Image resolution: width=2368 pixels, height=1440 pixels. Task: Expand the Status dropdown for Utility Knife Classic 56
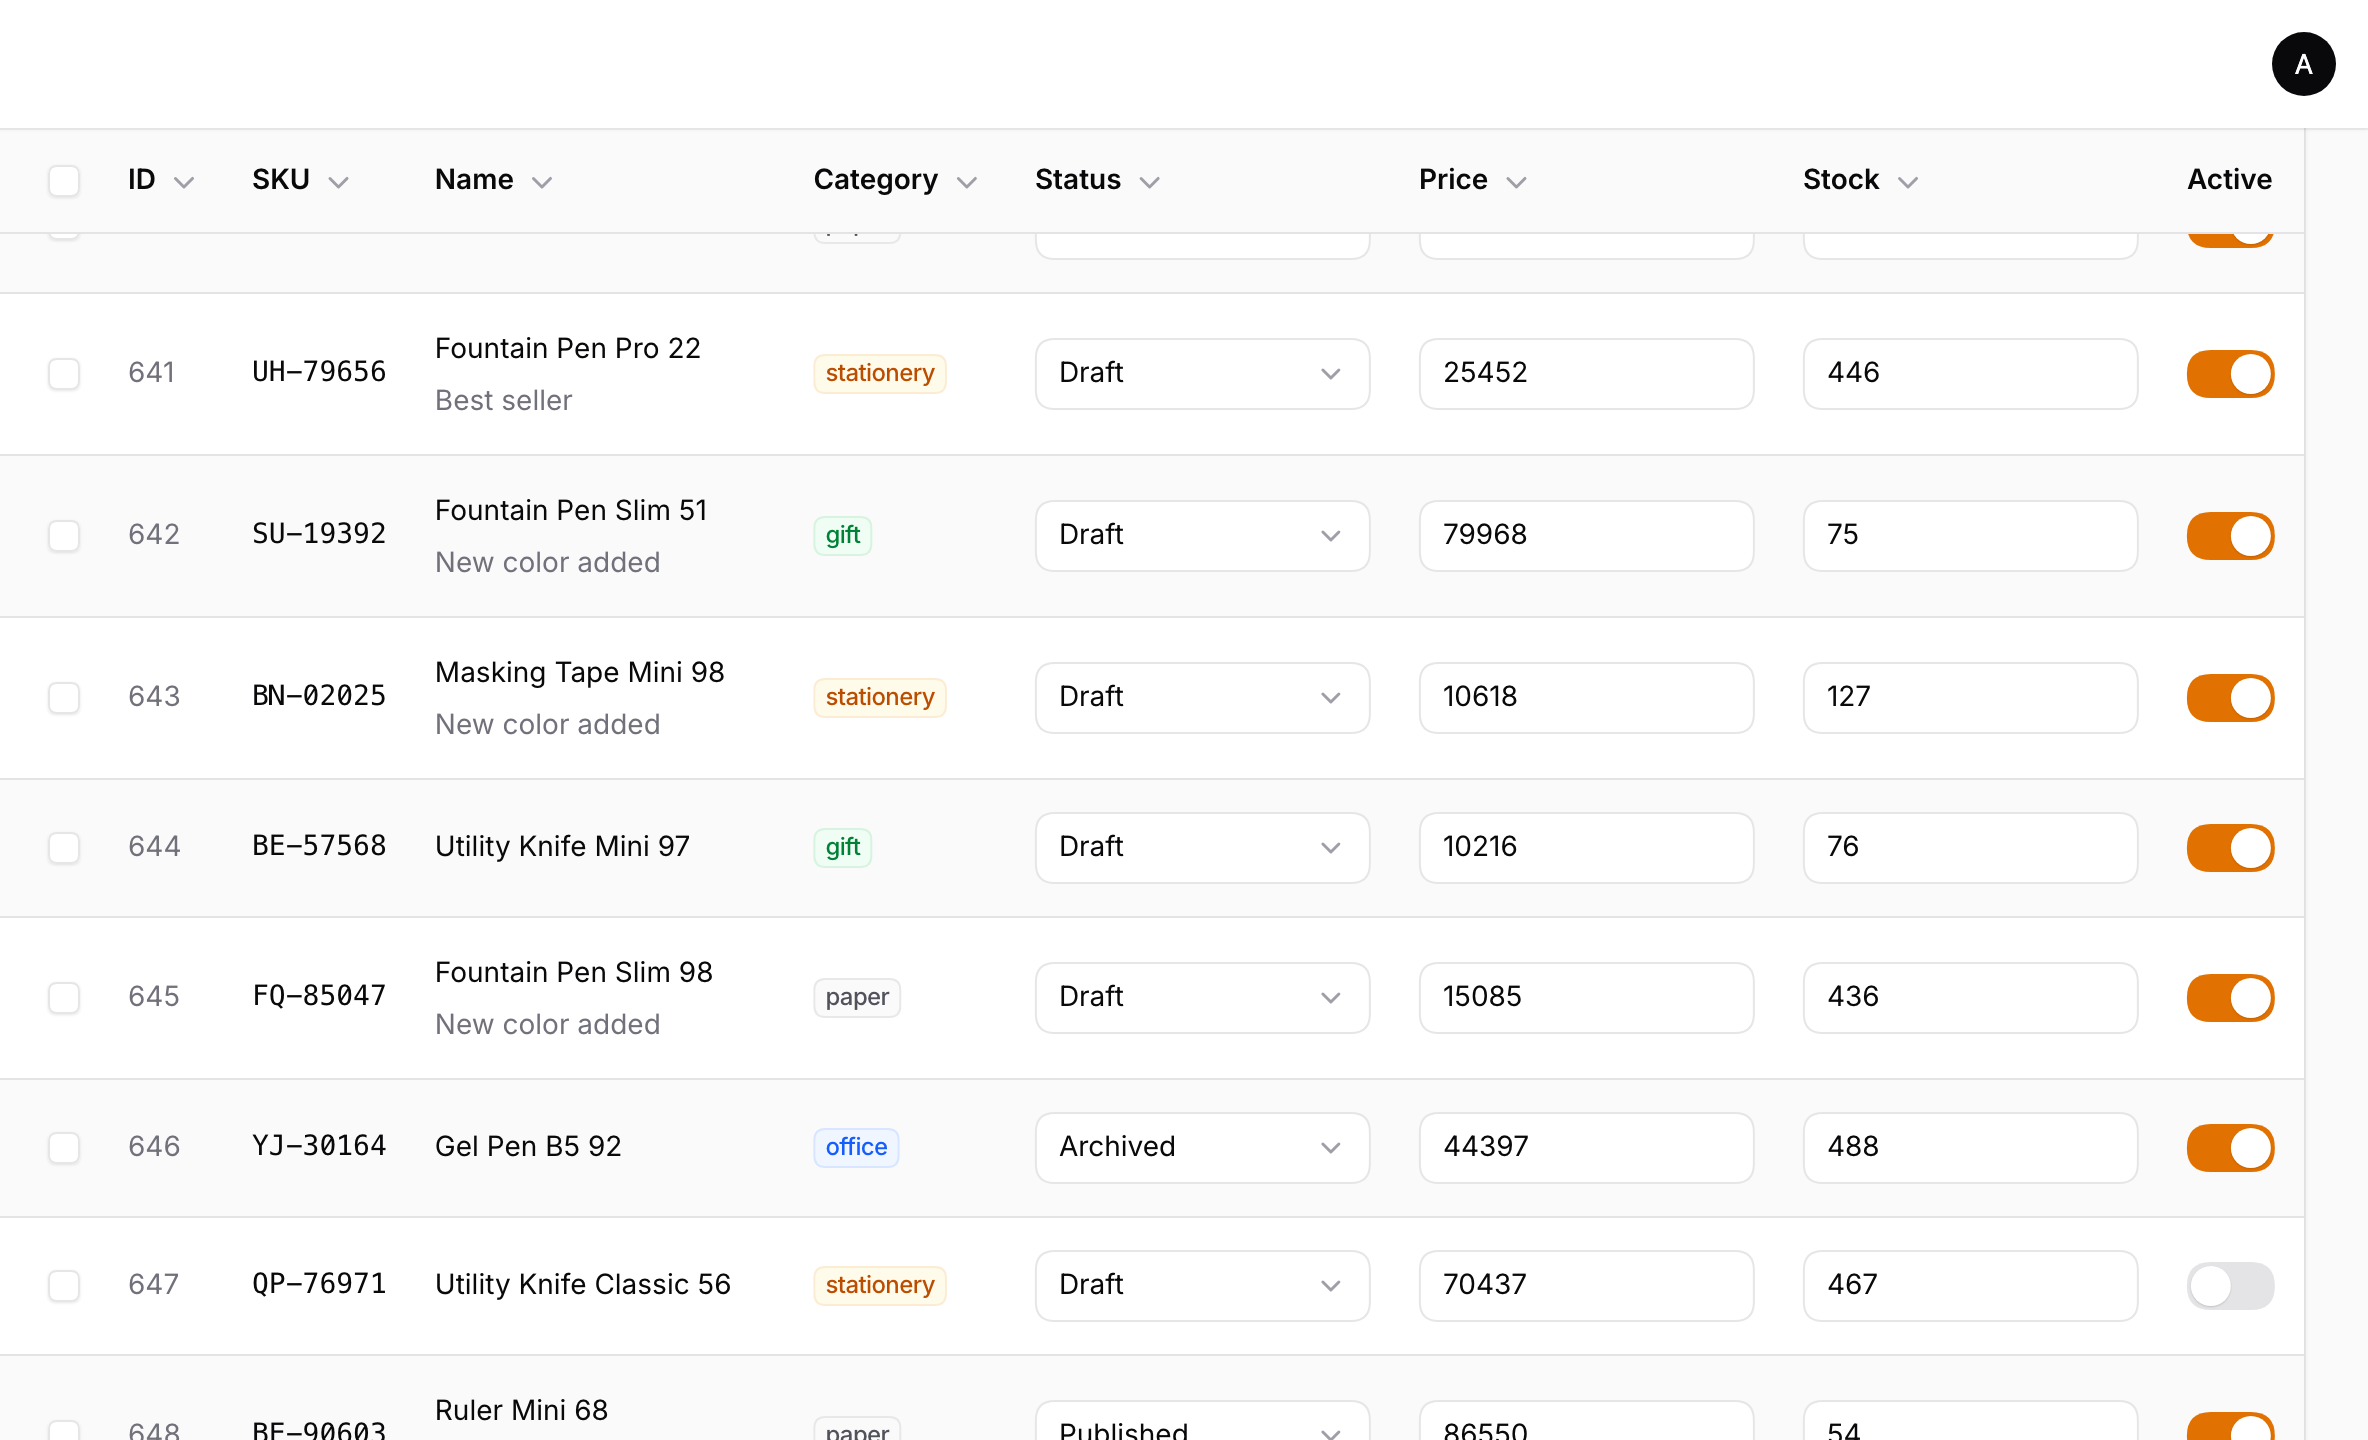pyautogui.click(x=1202, y=1285)
